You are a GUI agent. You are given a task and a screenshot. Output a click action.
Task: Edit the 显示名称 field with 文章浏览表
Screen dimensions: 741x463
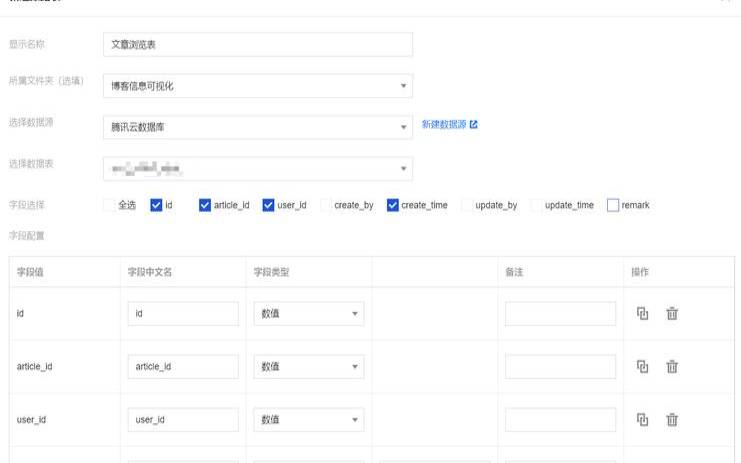point(258,44)
